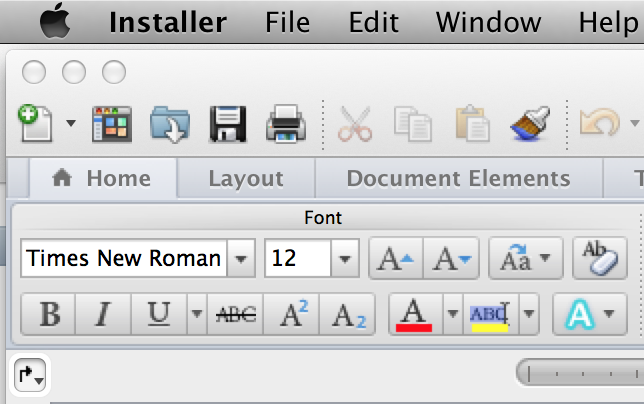This screenshot has width=644, height=404.
Task: Open the Window menu
Action: click(488, 22)
